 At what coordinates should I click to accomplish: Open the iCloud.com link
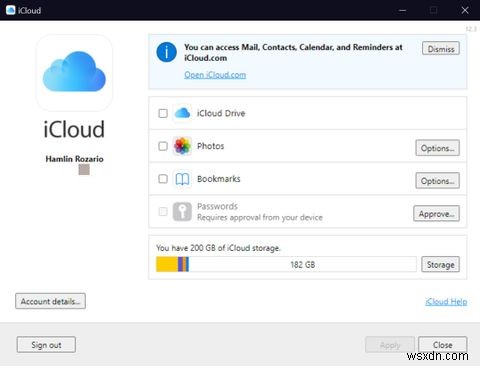pyautogui.click(x=215, y=75)
